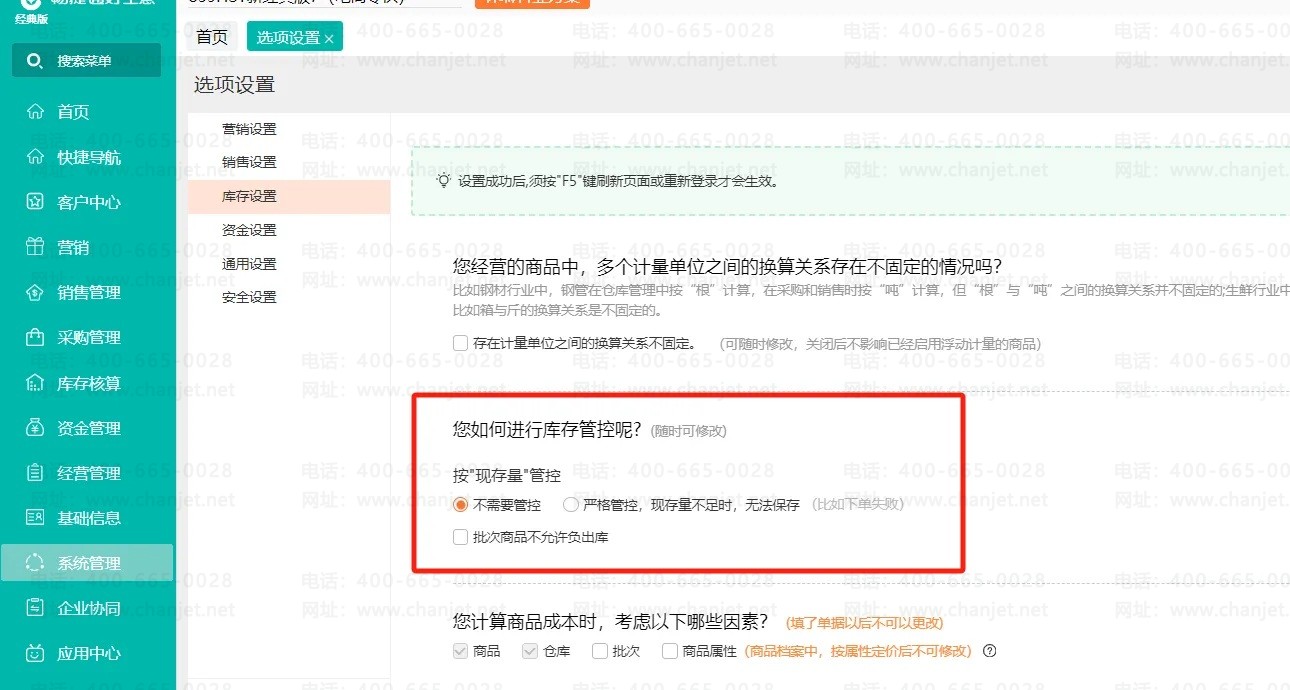Open 销售设置 in the settings list

click(x=249, y=162)
